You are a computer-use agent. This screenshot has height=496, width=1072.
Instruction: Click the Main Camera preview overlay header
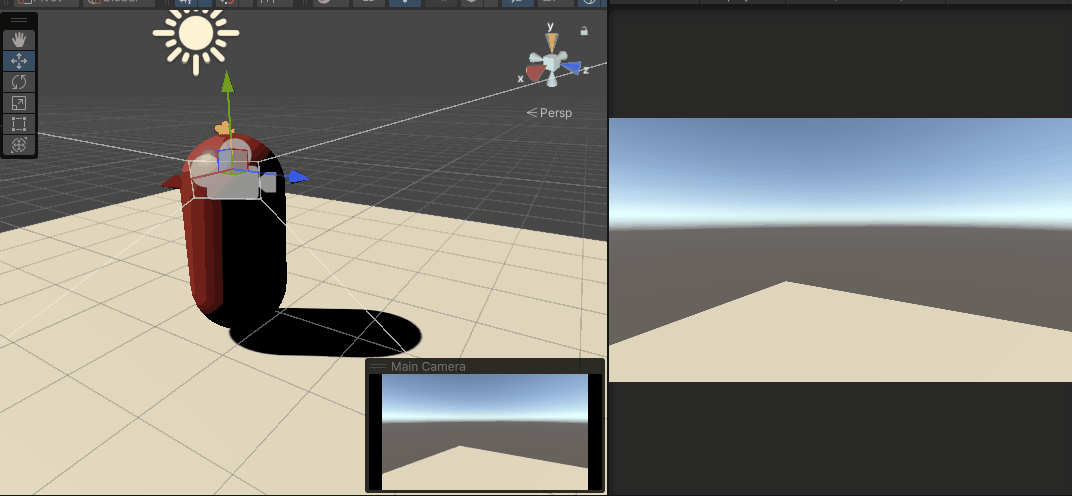coord(485,366)
